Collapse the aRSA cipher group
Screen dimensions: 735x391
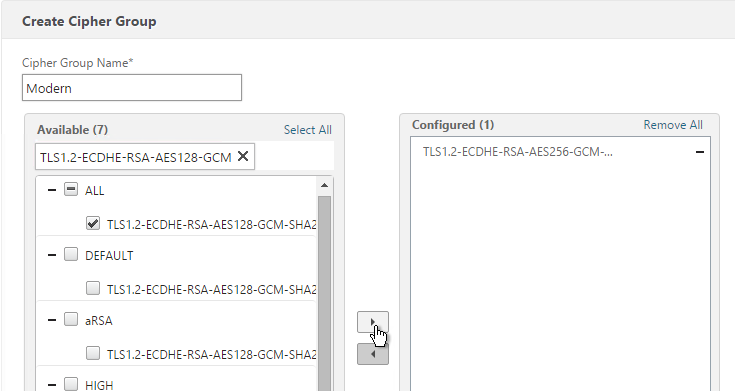click(x=52, y=320)
